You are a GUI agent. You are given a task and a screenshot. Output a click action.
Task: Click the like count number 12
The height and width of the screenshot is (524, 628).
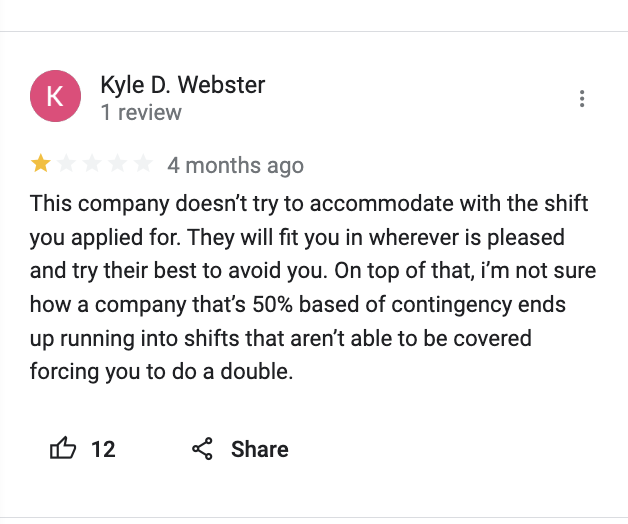103,449
